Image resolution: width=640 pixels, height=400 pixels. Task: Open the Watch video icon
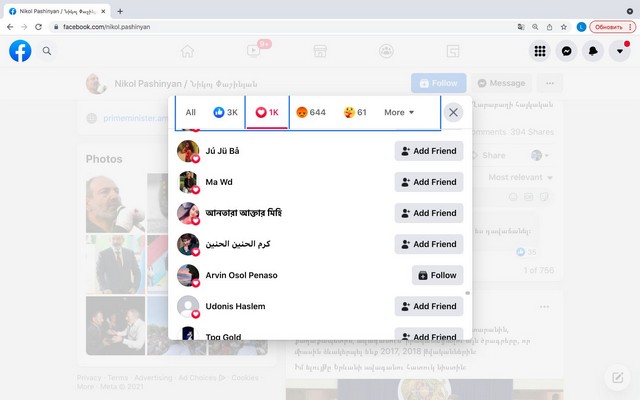pos(253,51)
